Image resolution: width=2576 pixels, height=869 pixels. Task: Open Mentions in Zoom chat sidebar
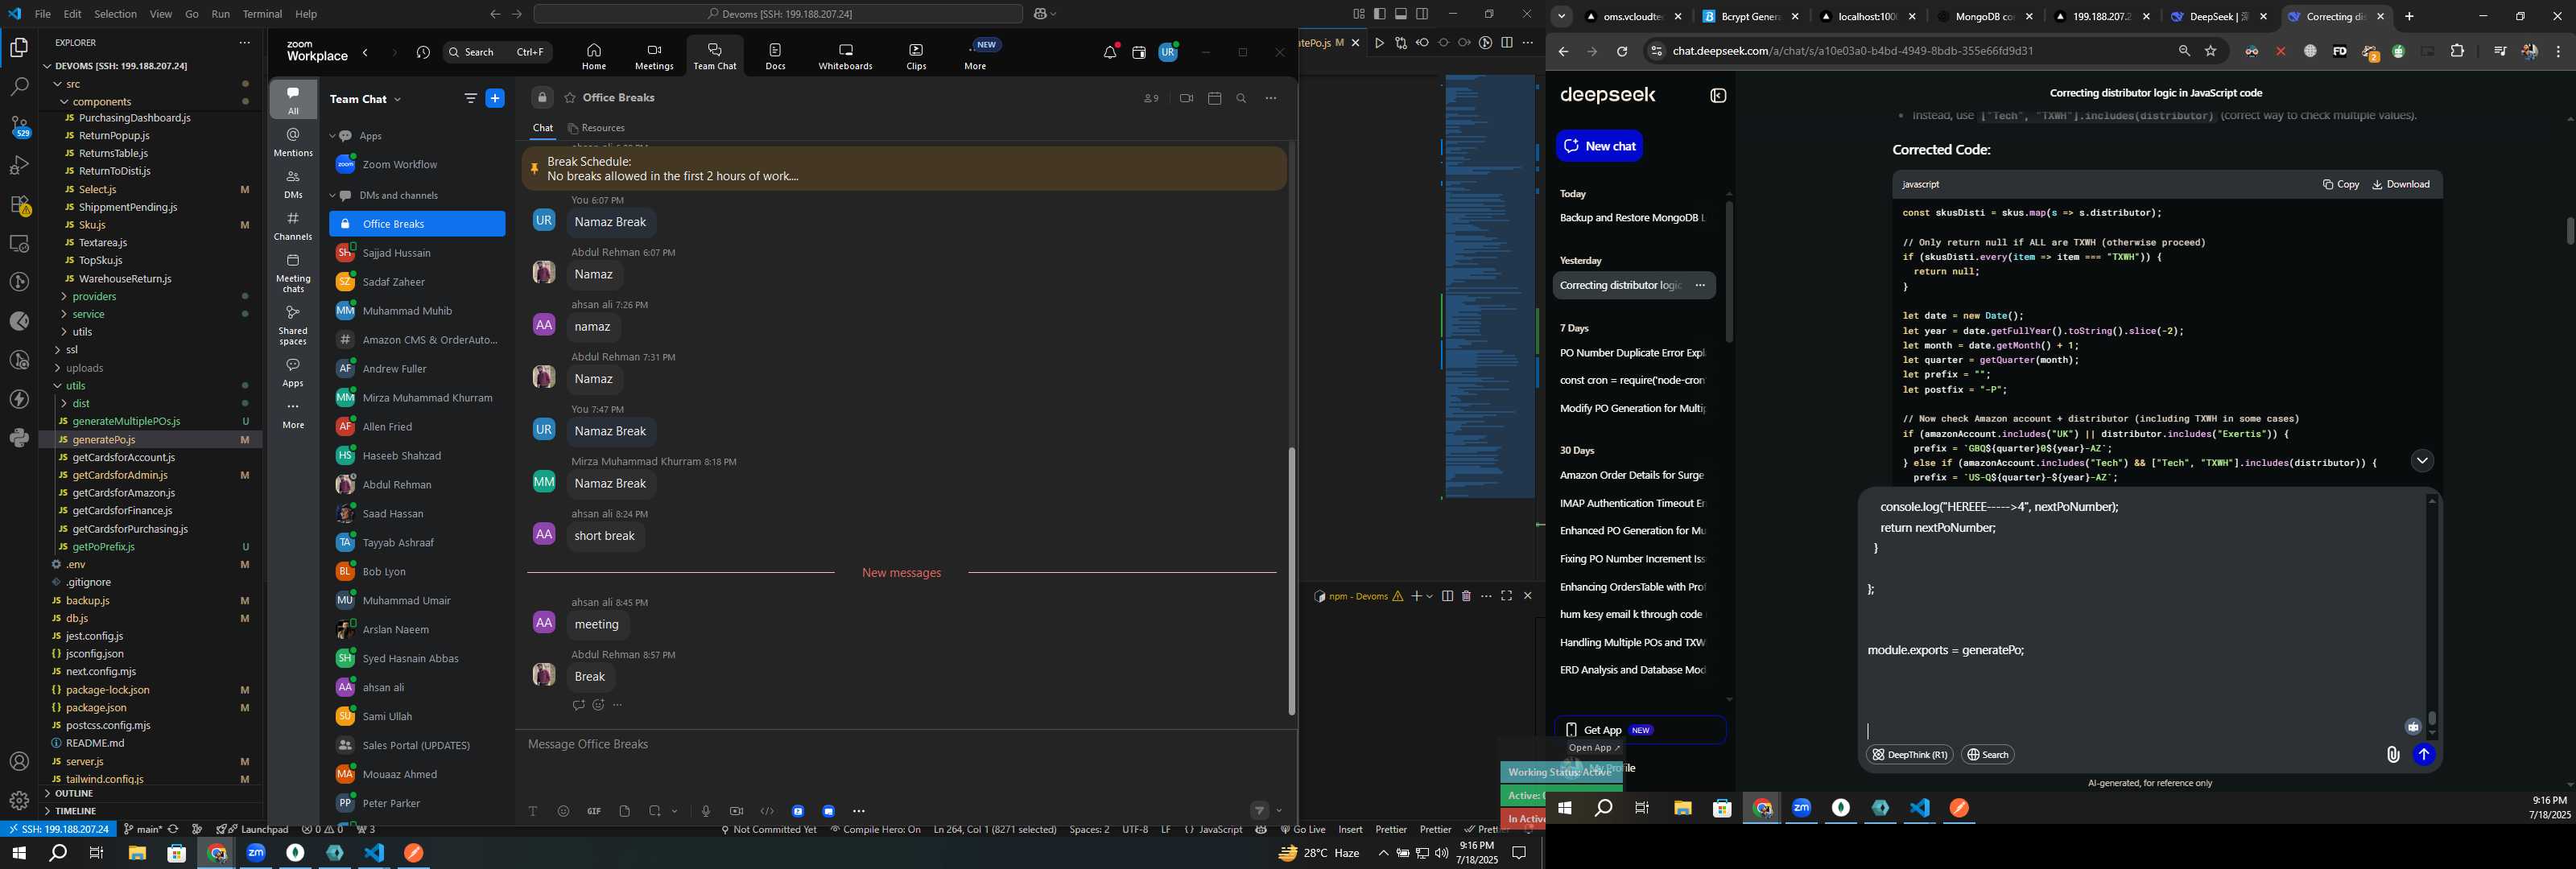[293, 142]
